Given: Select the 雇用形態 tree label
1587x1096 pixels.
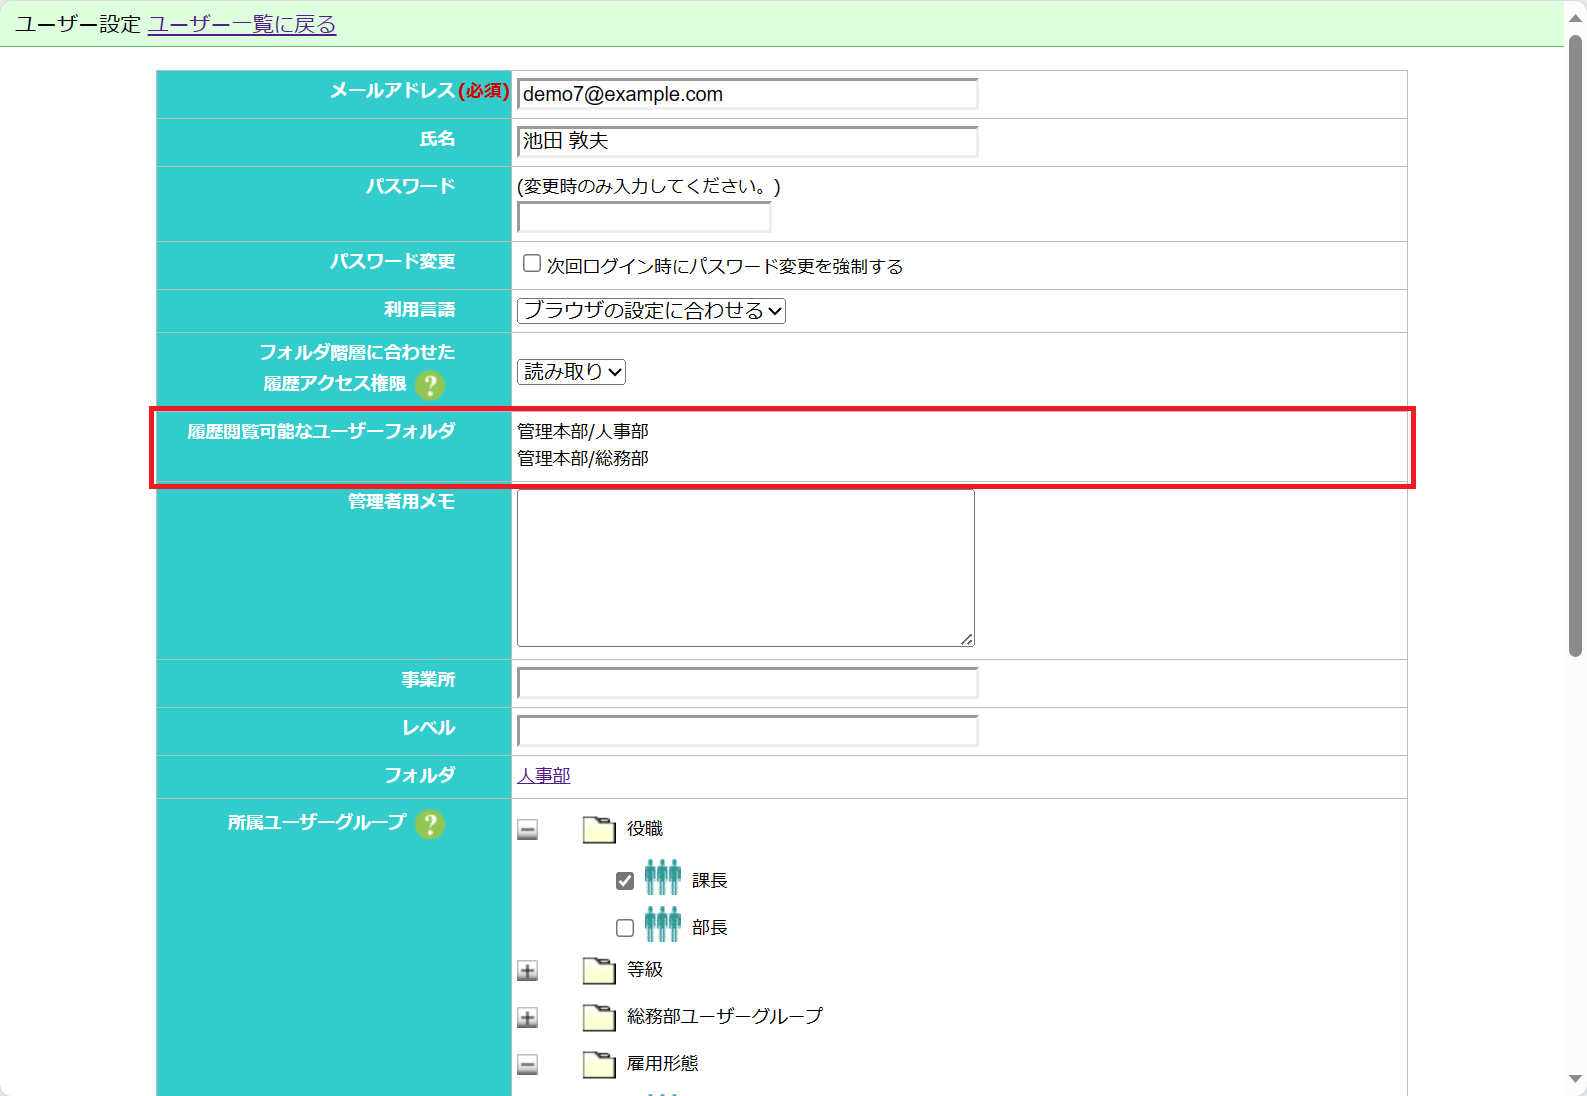Looking at the screenshot, I should click(x=663, y=1064).
